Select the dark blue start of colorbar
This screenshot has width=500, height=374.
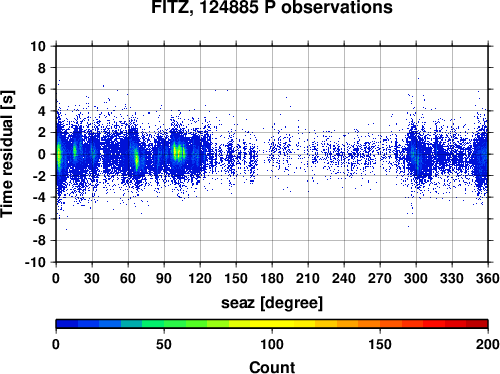(x=67, y=324)
